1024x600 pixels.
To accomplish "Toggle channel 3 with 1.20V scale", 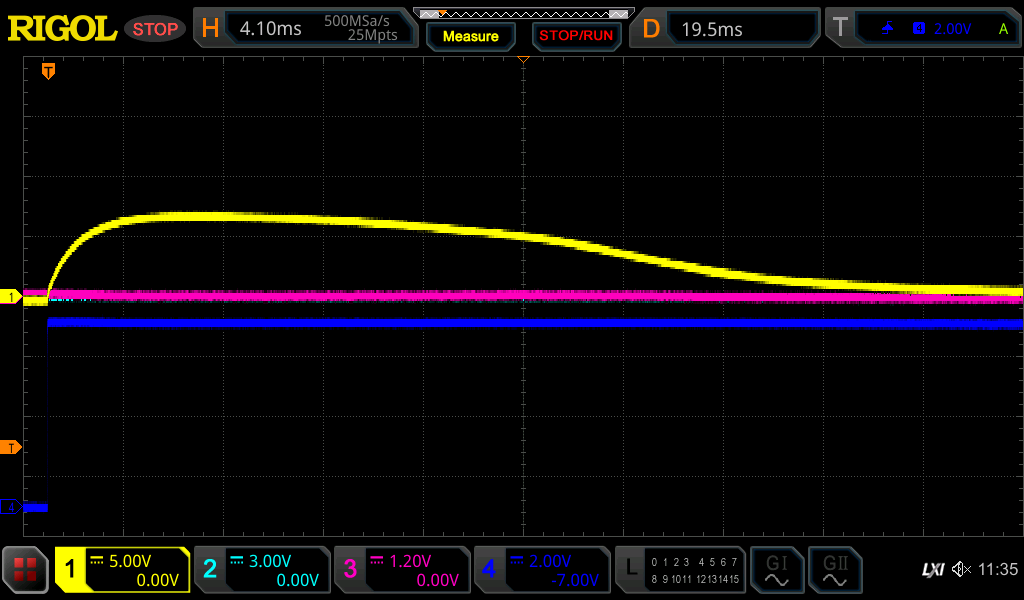I will (401, 570).
